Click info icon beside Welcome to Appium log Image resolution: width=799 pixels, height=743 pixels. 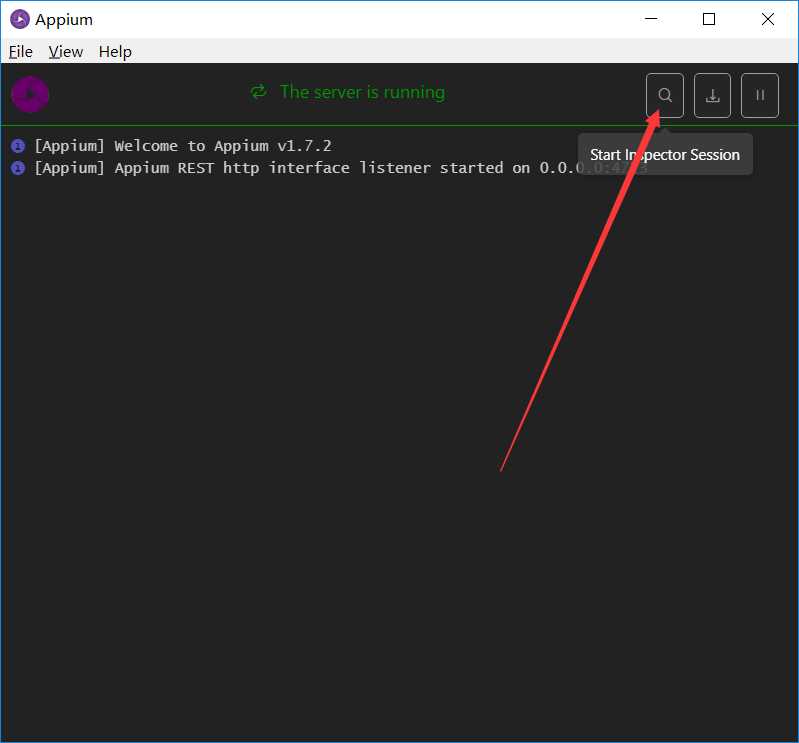click(18, 146)
